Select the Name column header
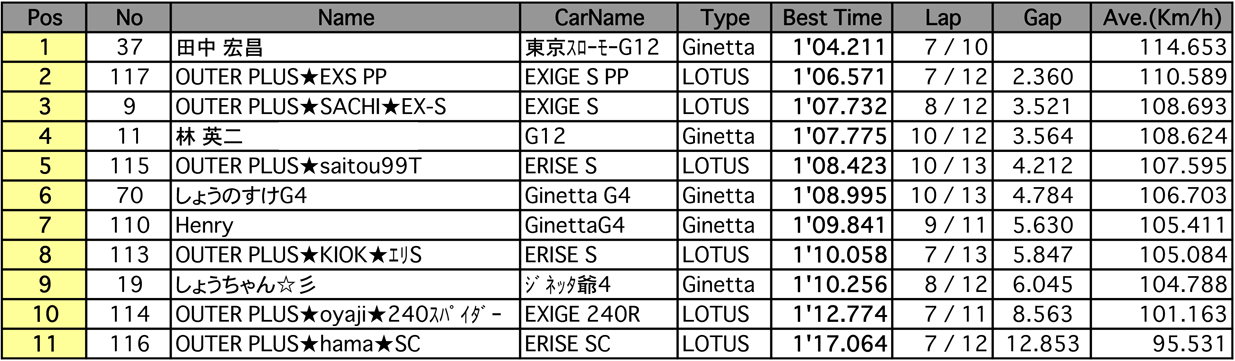 346,17
